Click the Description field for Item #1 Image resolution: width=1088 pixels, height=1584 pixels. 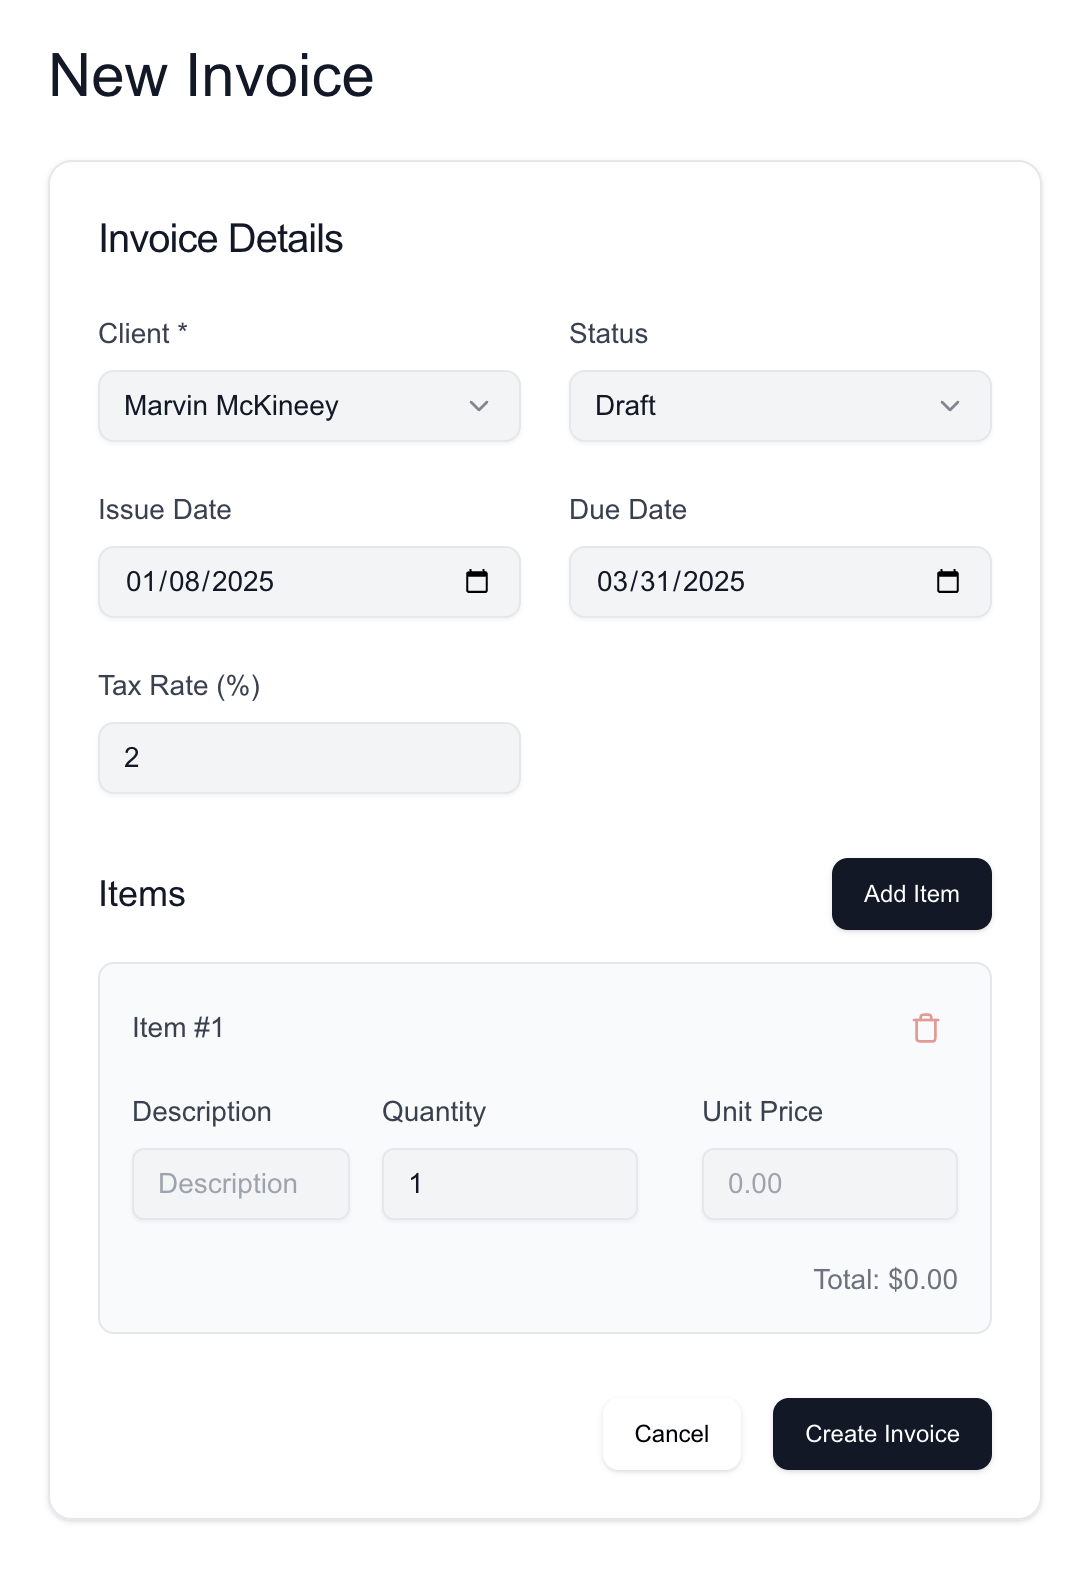point(240,1183)
